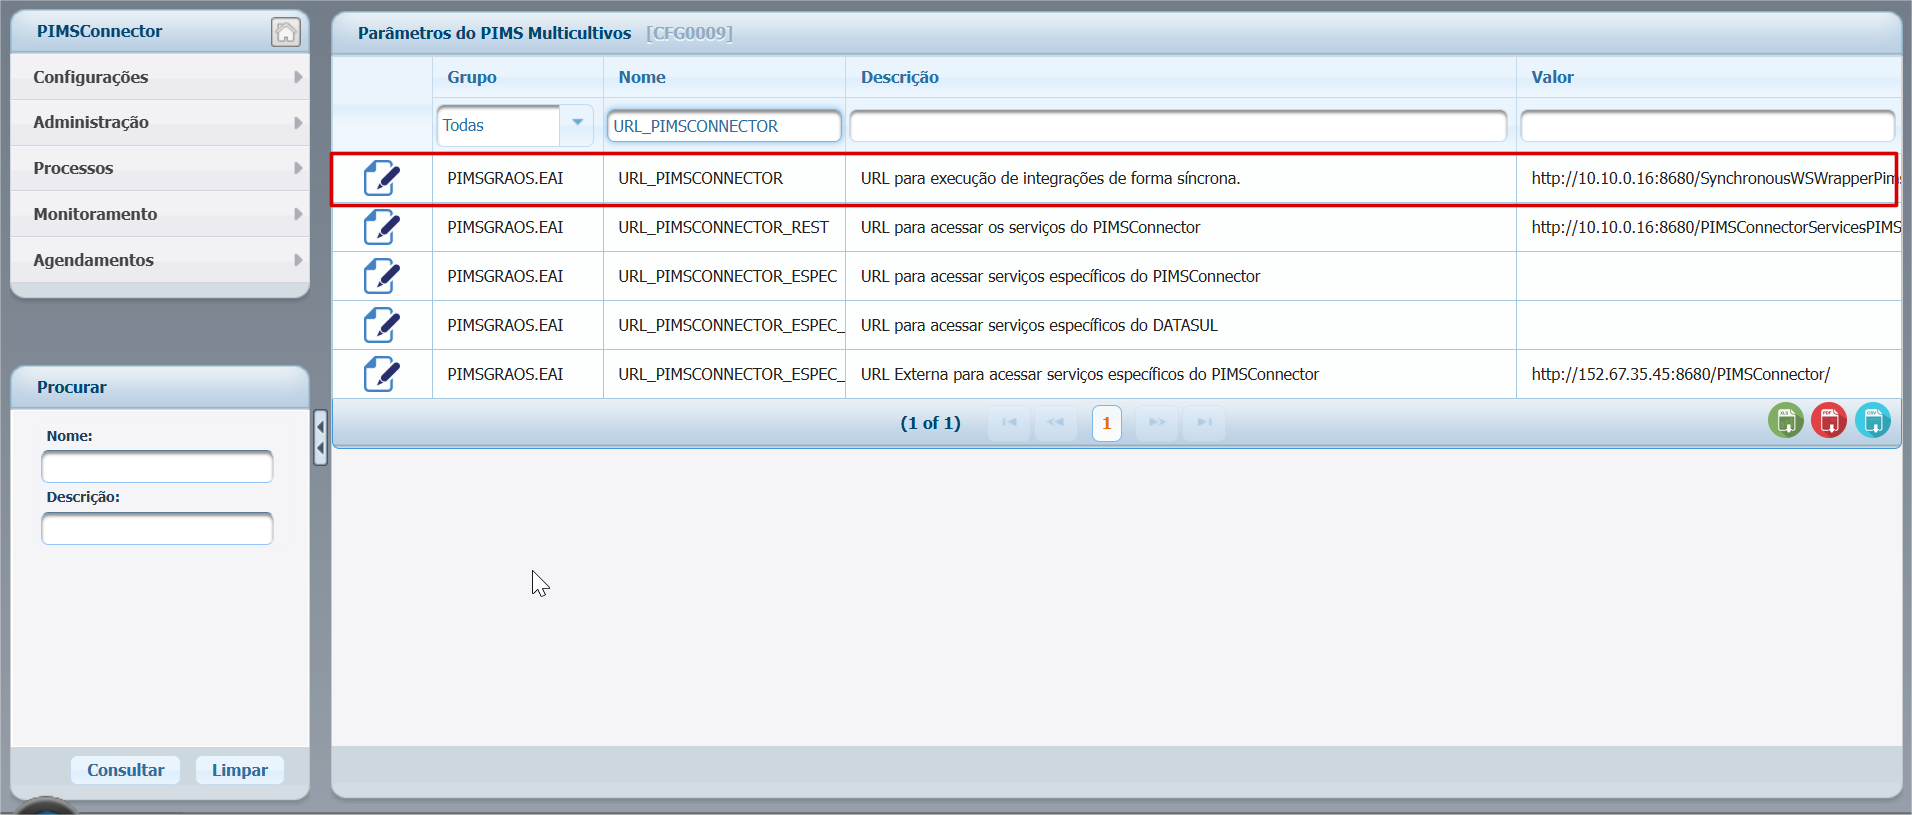Go to first page of results
The height and width of the screenshot is (815, 1912).
[x=1010, y=423]
